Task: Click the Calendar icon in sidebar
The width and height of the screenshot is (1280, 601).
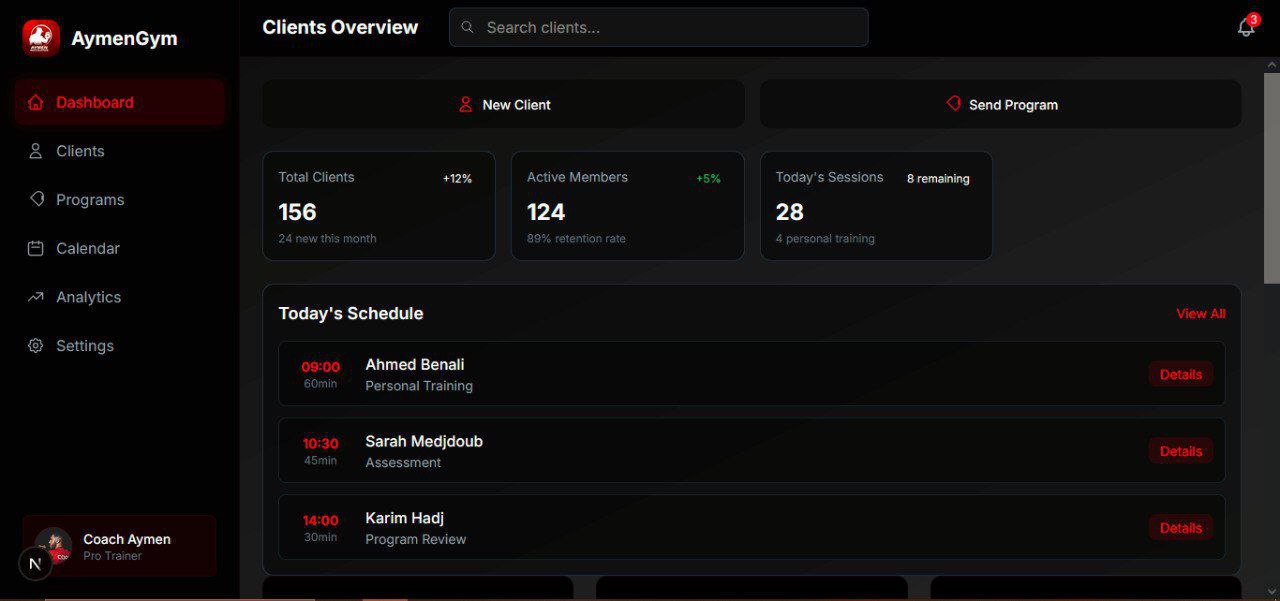Action: (35, 248)
